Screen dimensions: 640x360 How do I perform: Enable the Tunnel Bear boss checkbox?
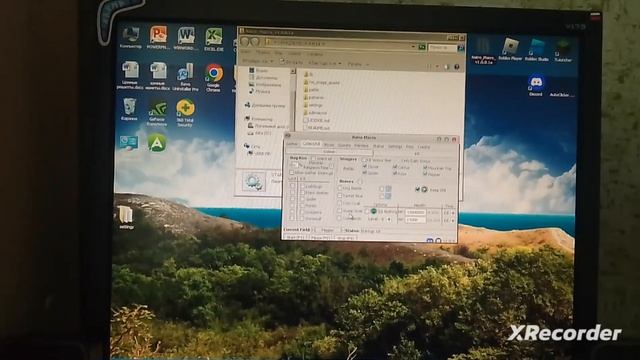[339, 196]
